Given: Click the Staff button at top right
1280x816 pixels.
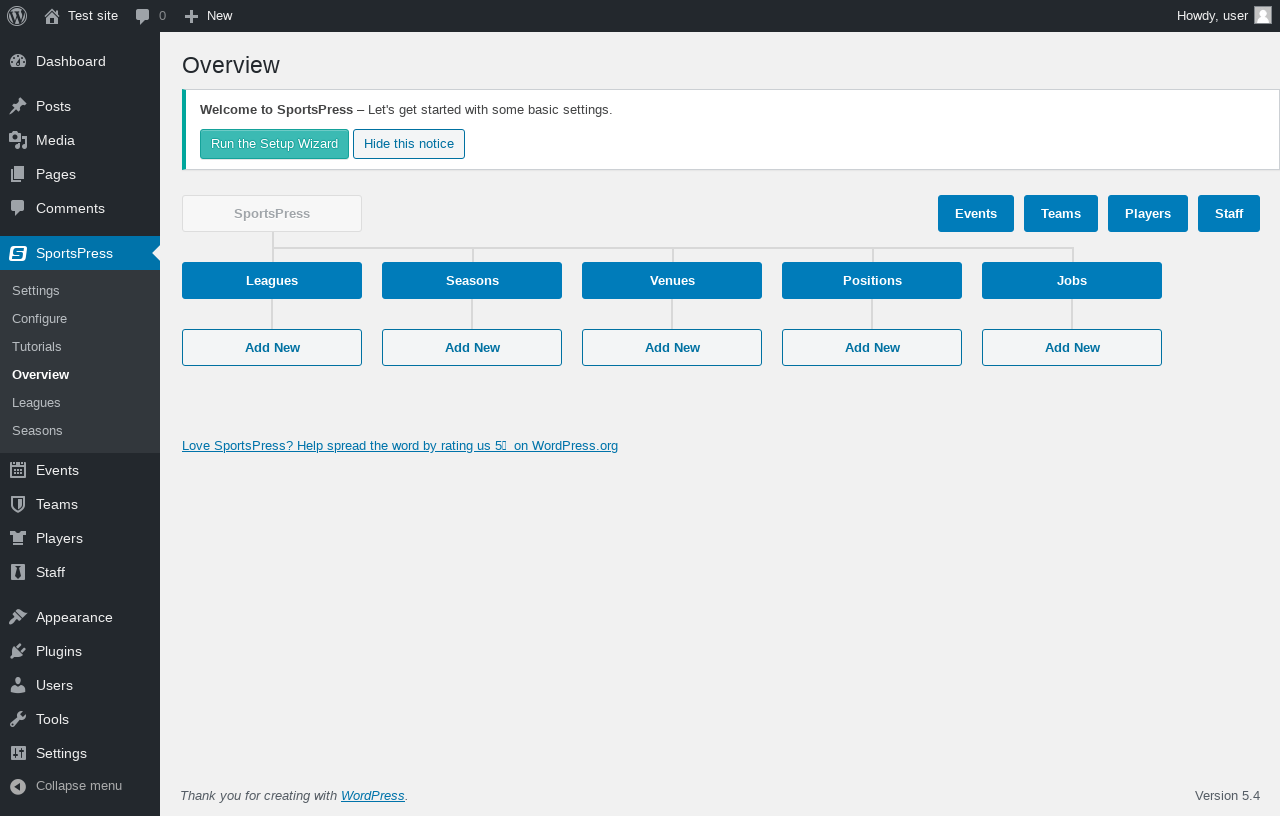Looking at the screenshot, I should [1229, 213].
